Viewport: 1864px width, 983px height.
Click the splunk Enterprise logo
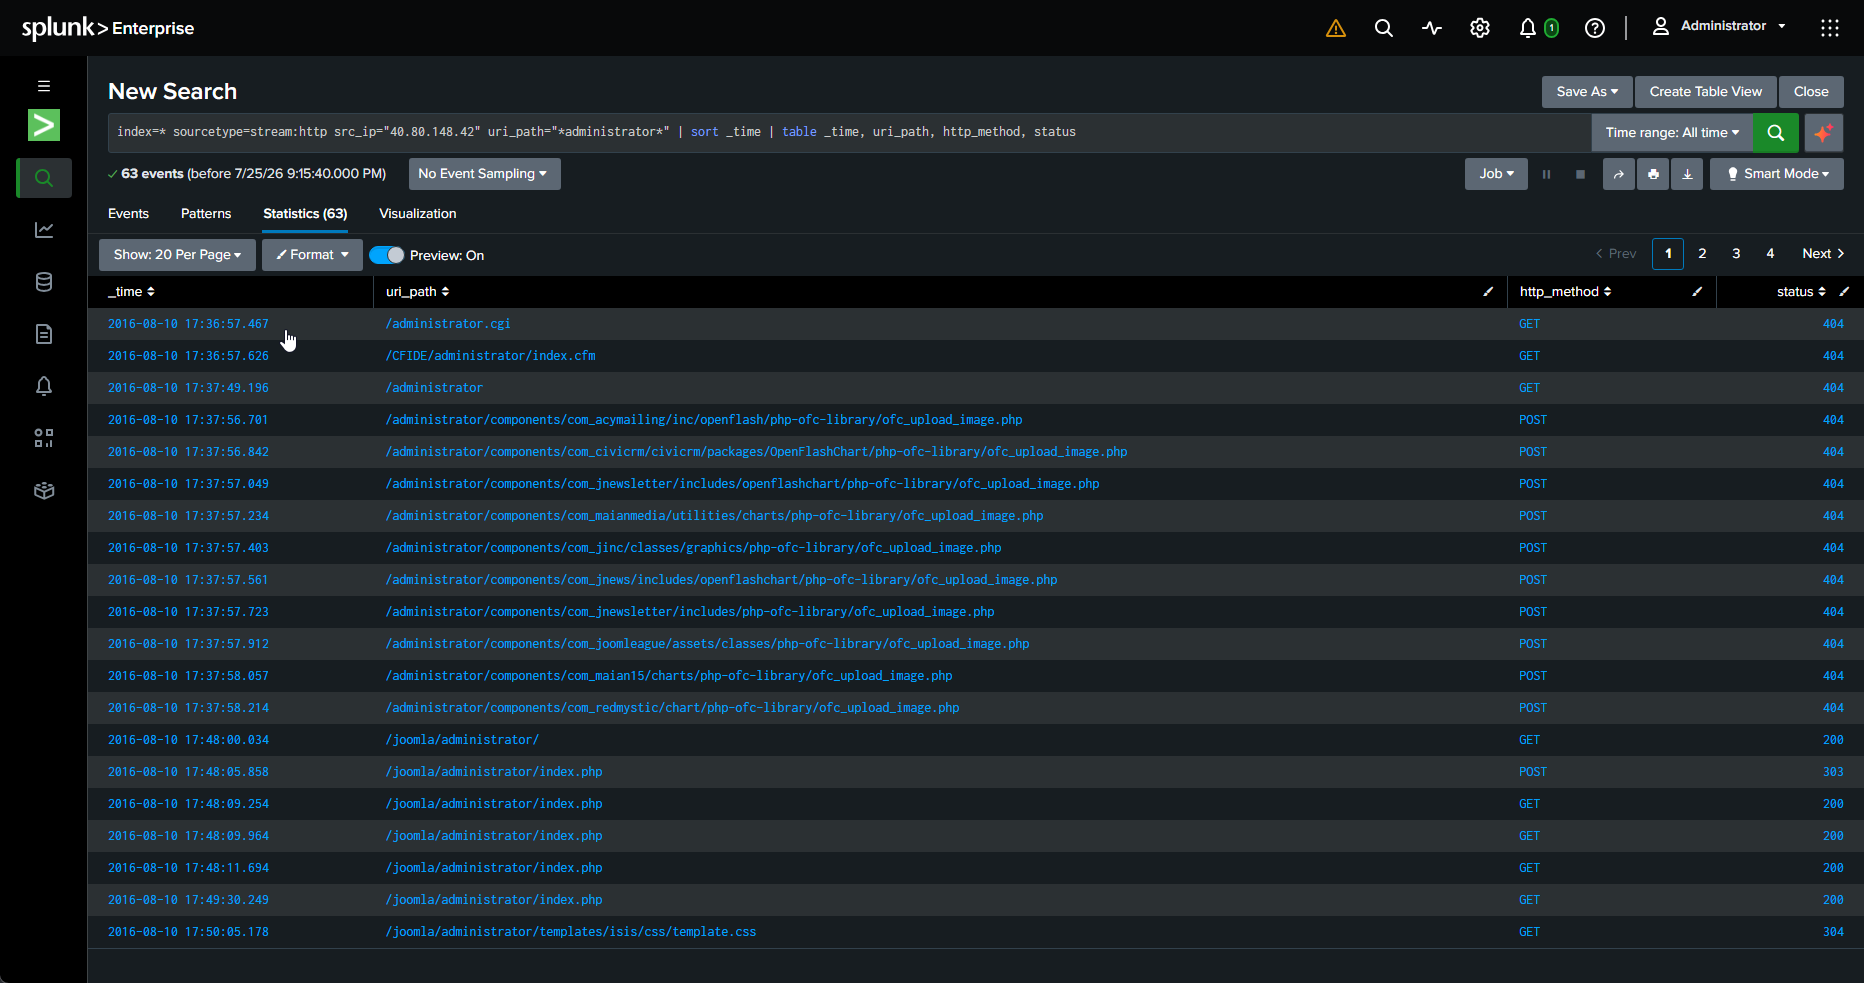[108, 28]
